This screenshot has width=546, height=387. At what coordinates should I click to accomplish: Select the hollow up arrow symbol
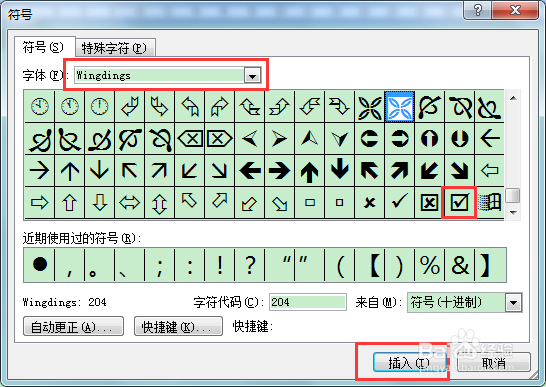[69, 202]
